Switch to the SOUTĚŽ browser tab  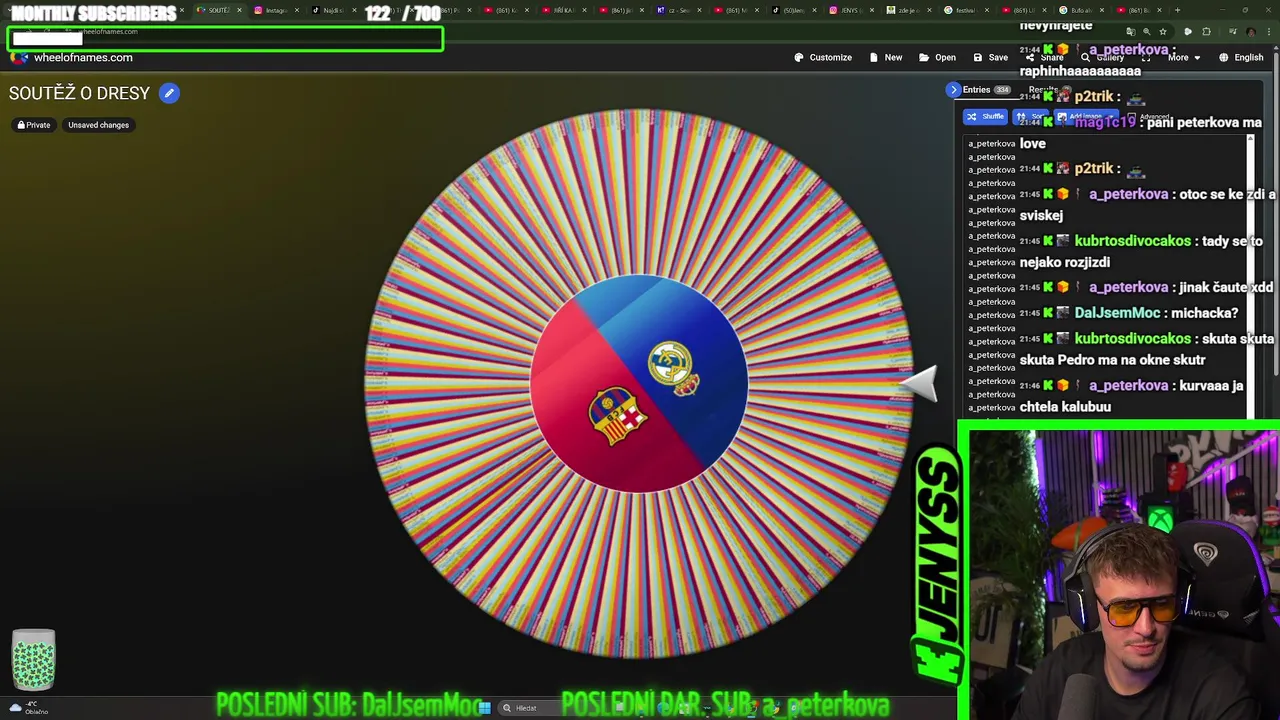click(219, 10)
